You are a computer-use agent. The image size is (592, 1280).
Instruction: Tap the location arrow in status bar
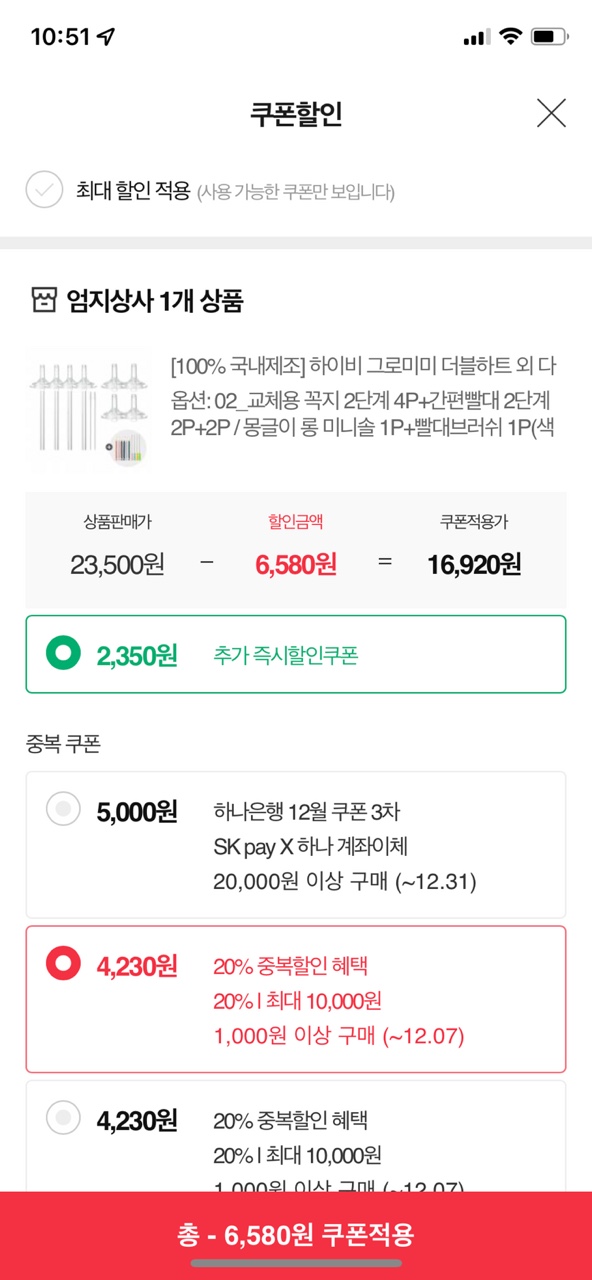coord(106,37)
